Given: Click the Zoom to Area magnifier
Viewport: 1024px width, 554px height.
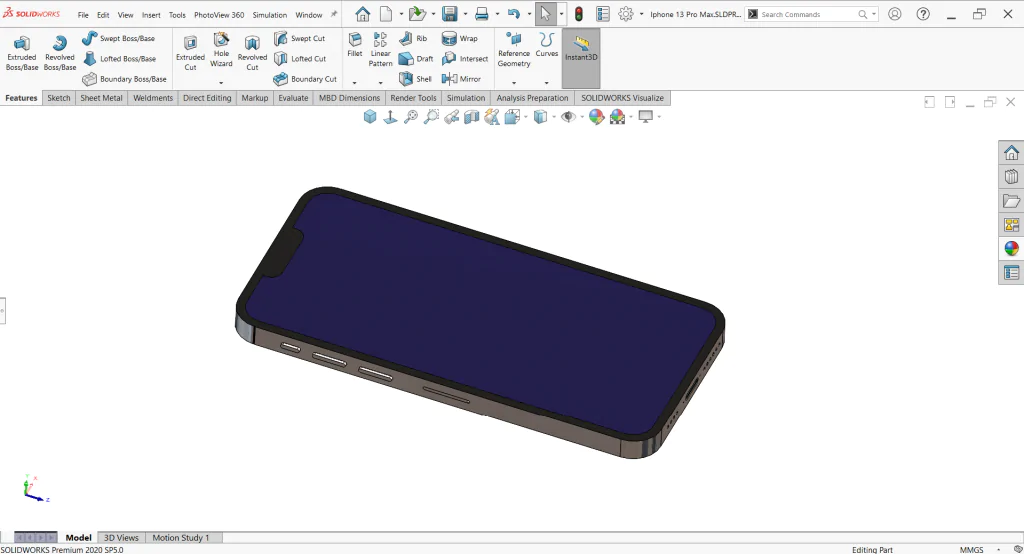Looking at the screenshot, I should tap(431, 117).
